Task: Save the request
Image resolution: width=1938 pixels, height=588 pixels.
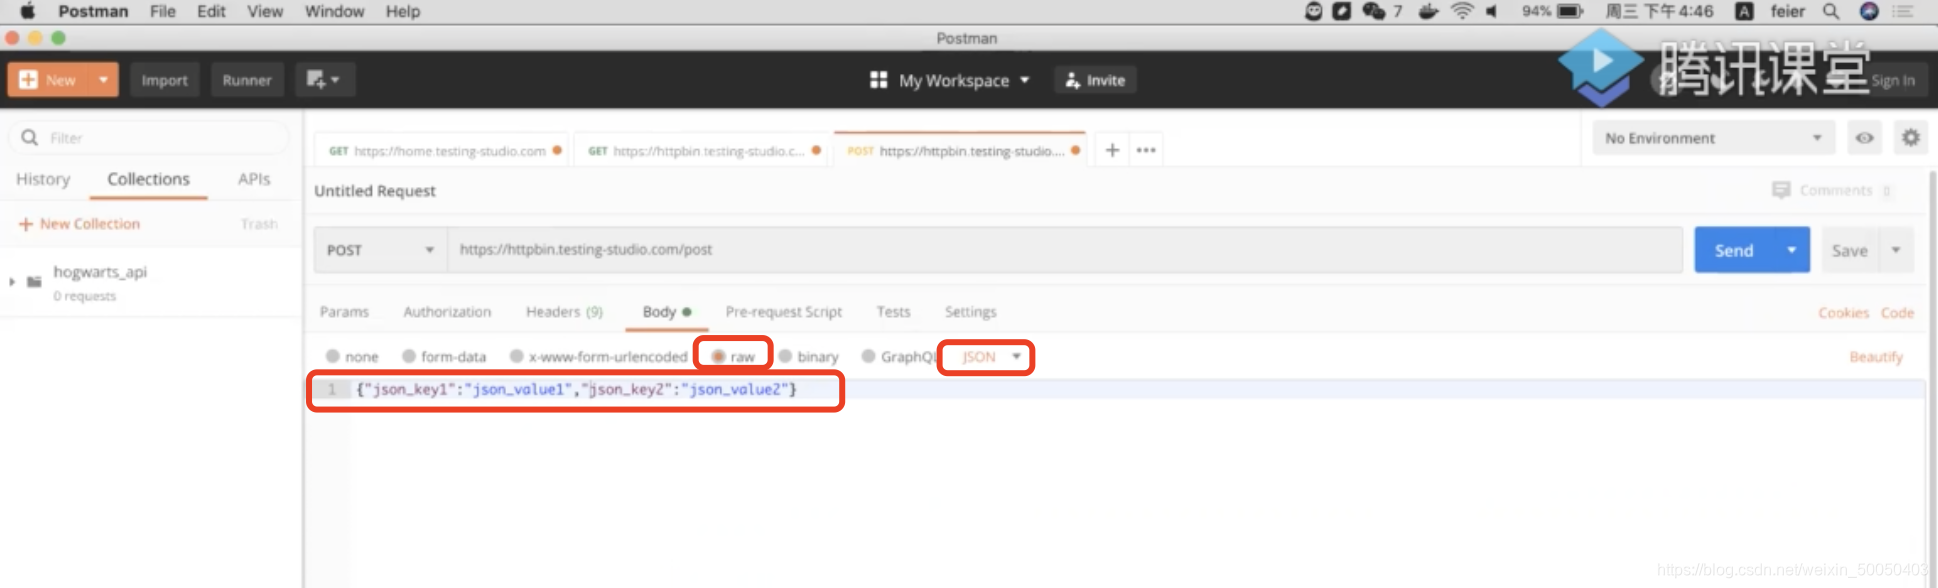Action: pos(1850,250)
